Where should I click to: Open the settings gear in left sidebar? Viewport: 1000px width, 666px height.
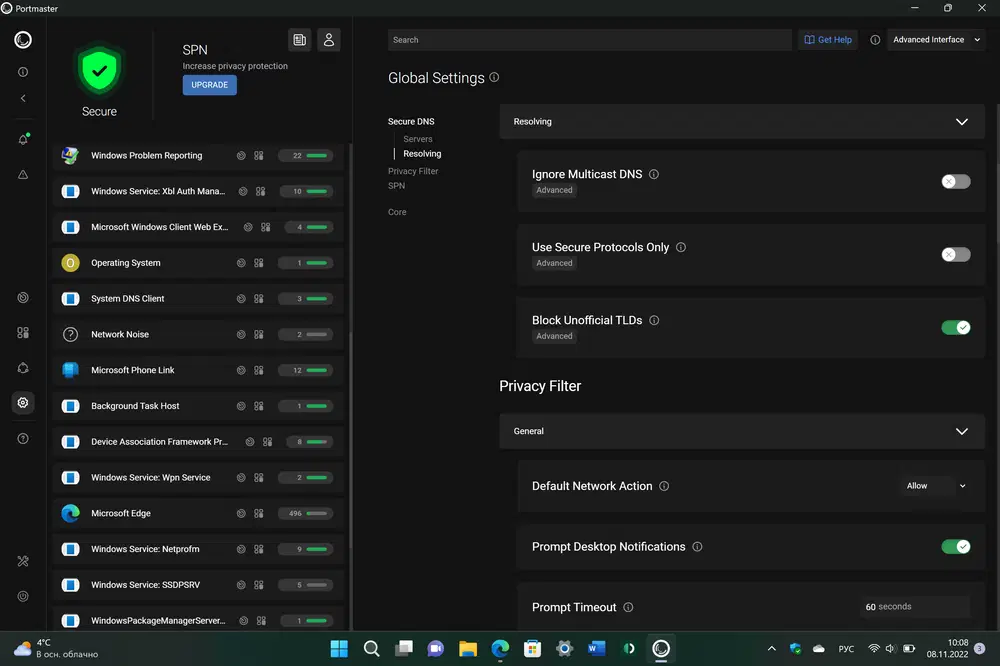click(x=23, y=403)
